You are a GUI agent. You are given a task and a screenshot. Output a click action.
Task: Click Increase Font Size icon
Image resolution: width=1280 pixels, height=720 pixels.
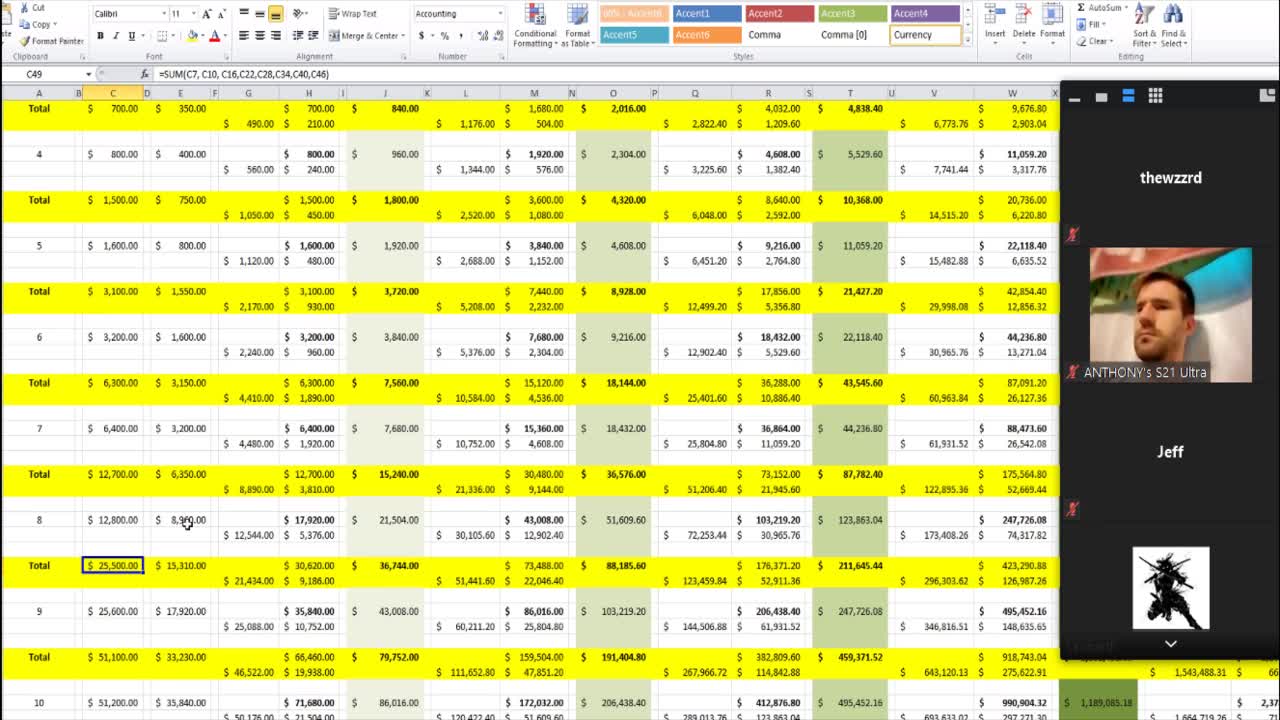pos(207,14)
